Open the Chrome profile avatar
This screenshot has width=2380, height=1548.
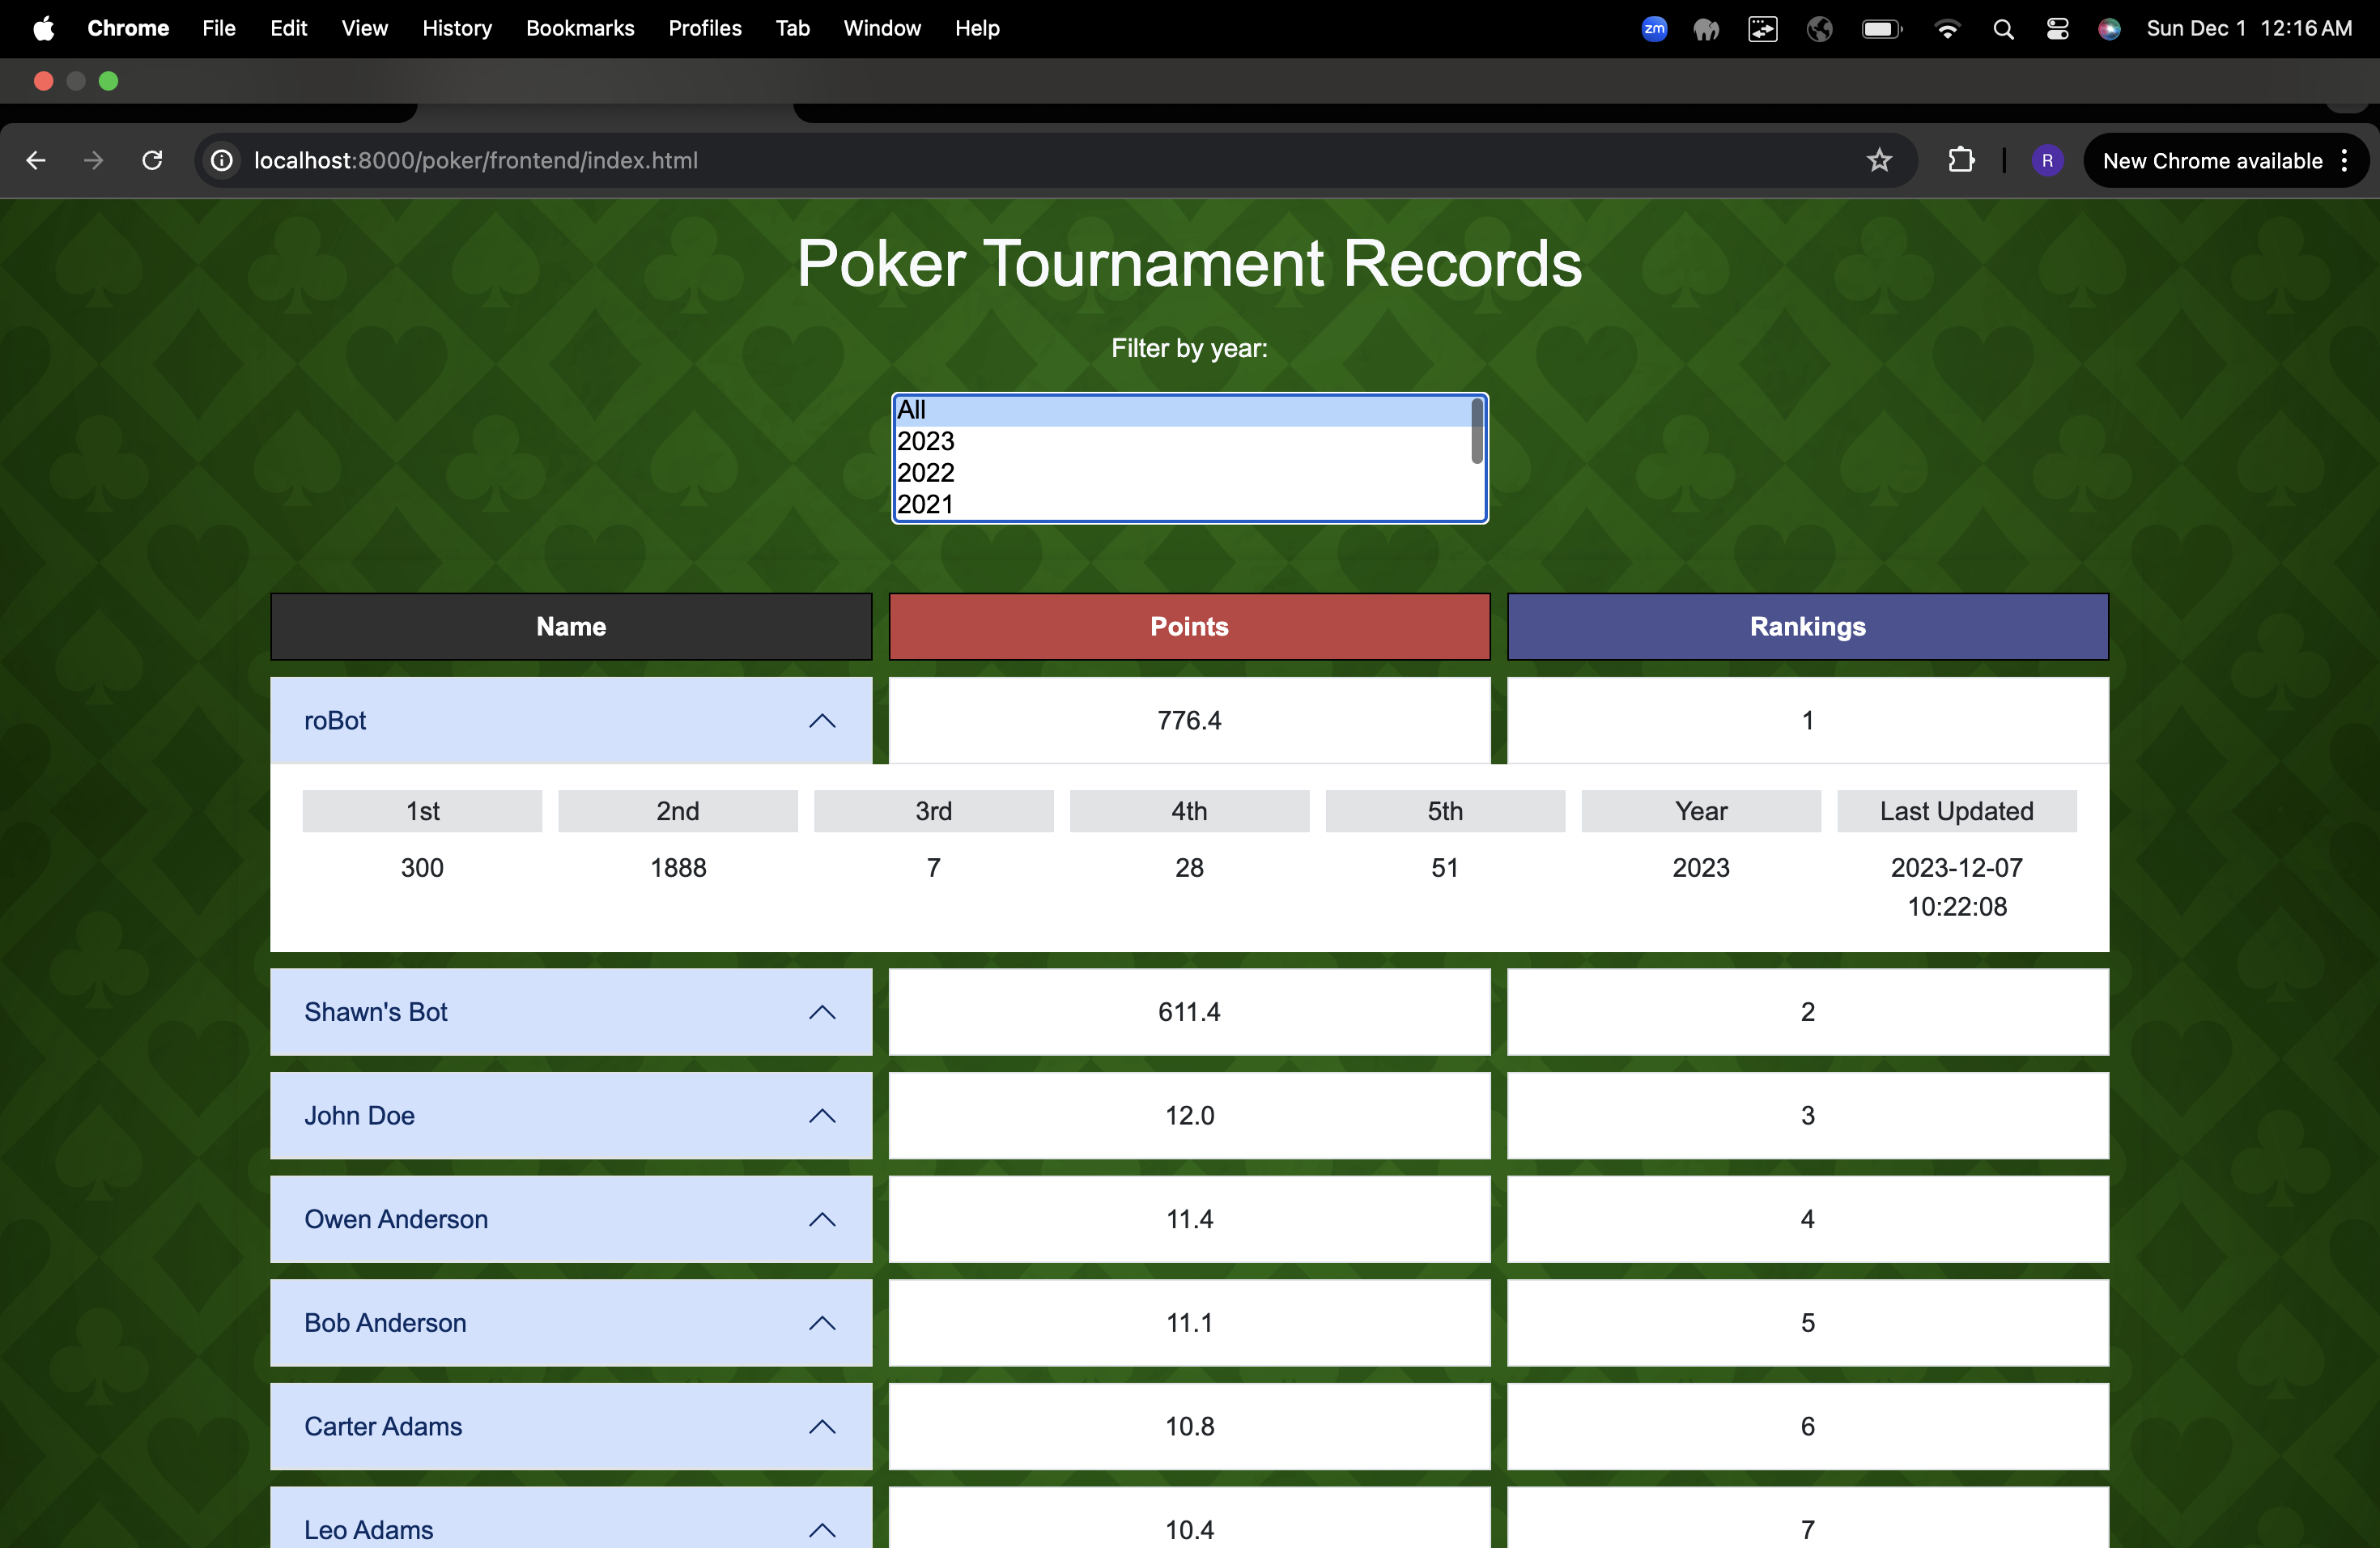click(2047, 160)
